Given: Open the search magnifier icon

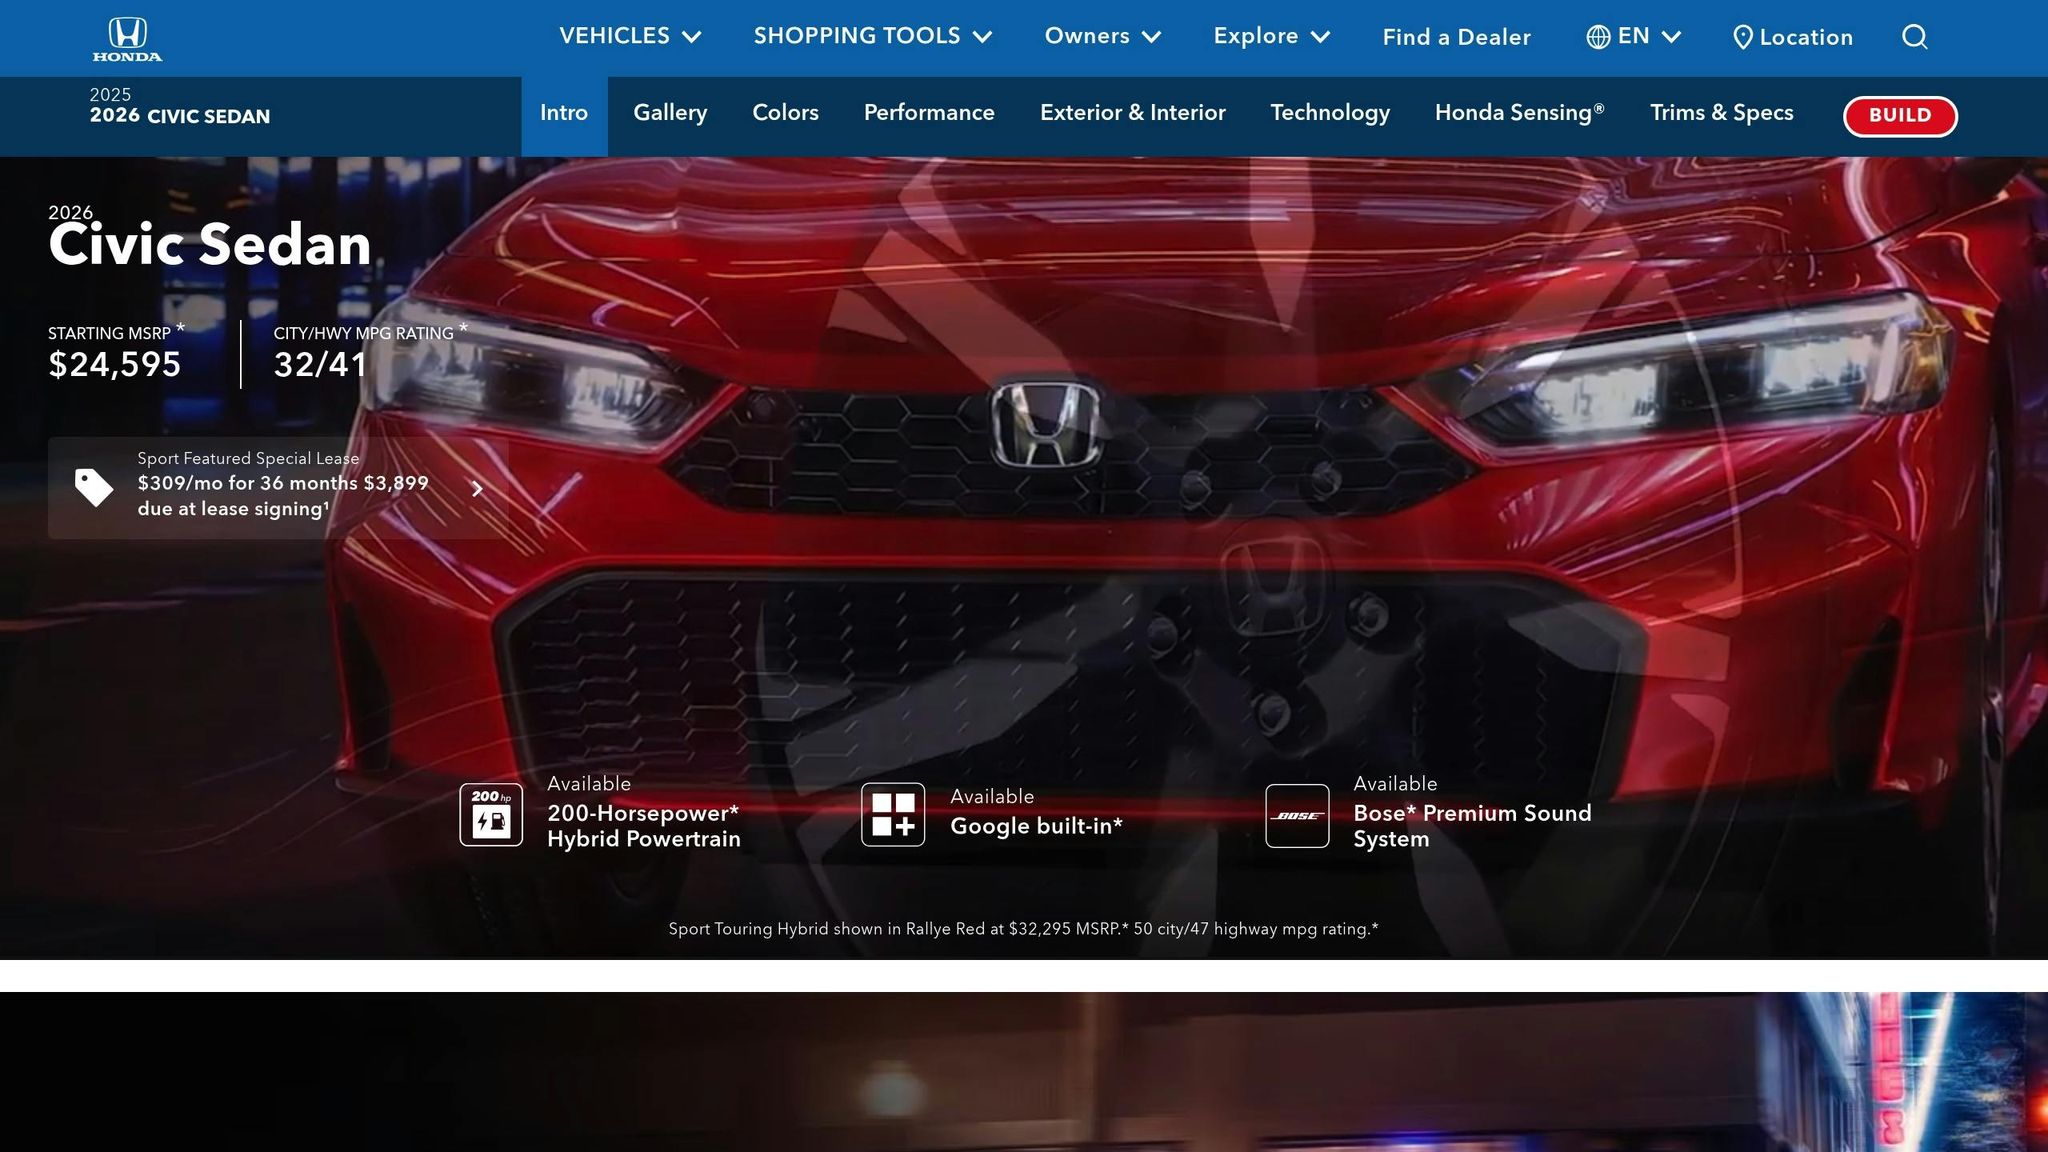Looking at the screenshot, I should [x=1914, y=37].
